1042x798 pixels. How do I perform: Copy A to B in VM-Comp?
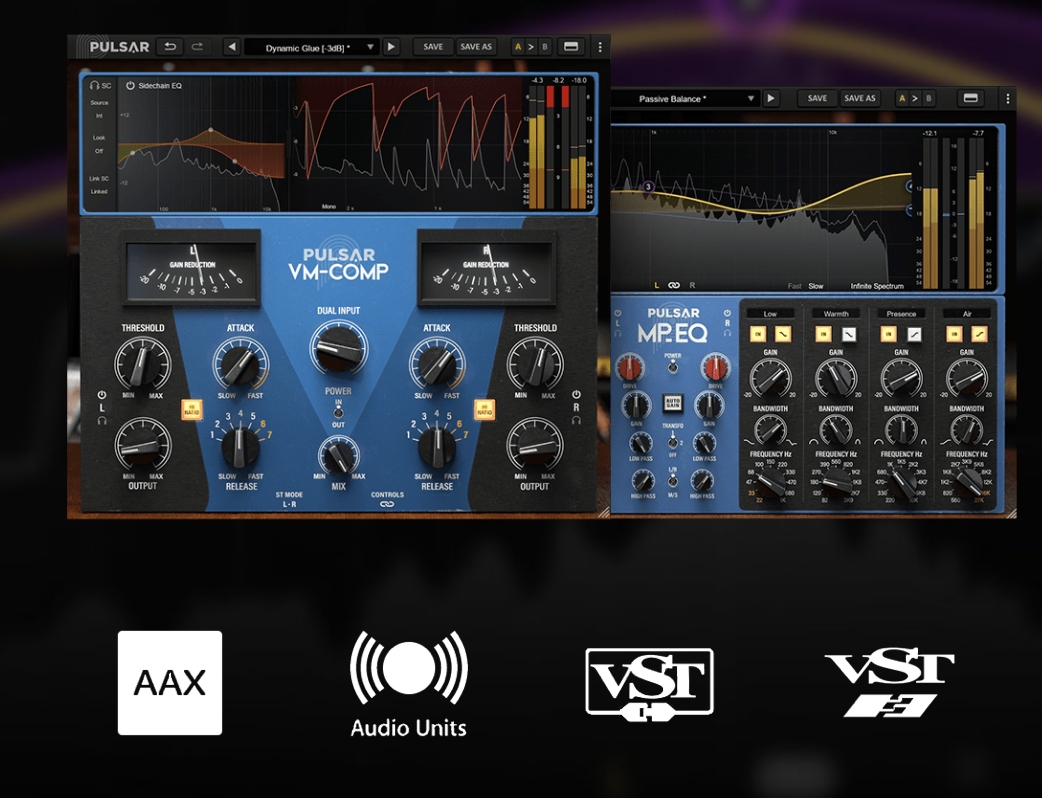point(531,47)
